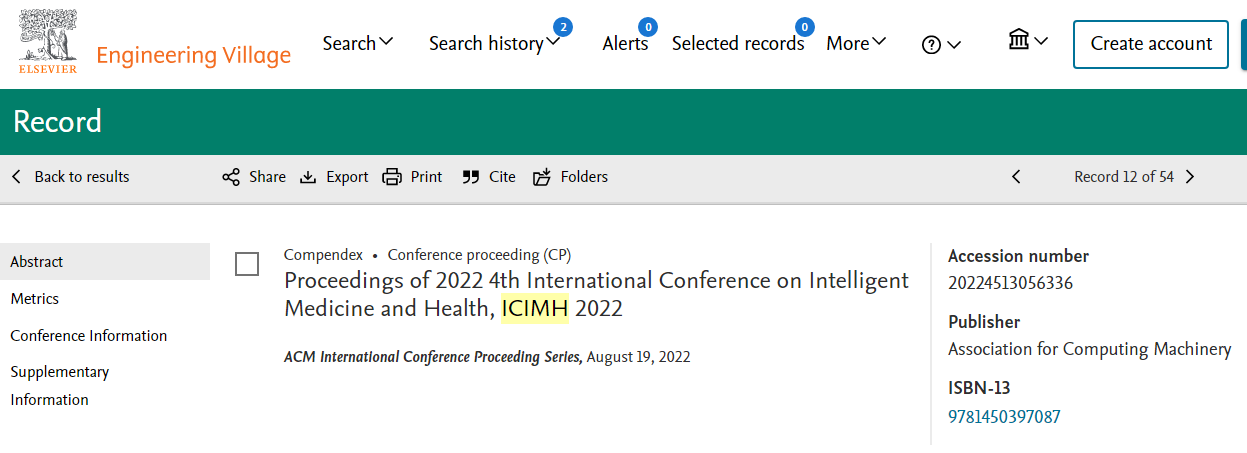Click the Selected records badge showing 0
This screenshot has height=453, width=1247.
[x=805, y=27]
